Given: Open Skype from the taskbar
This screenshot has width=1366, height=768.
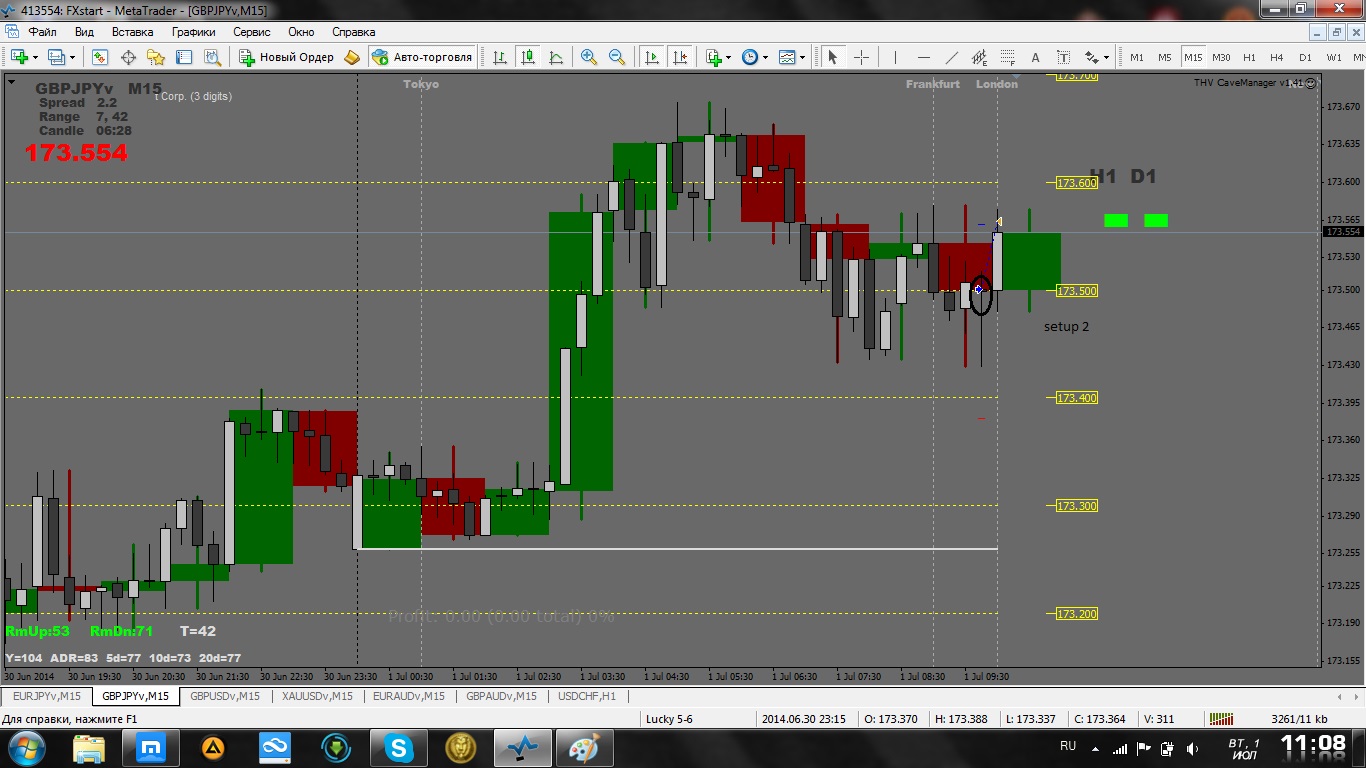Looking at the screenshot, I should tap(399, 747).
